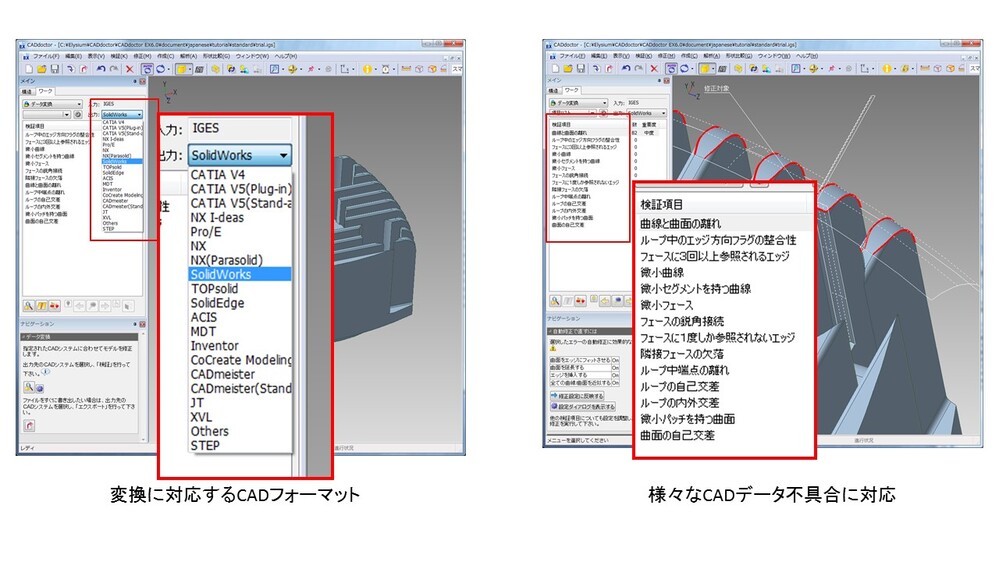Open the empty dropdown under データ変換 in left window

[x=47, y=115]
